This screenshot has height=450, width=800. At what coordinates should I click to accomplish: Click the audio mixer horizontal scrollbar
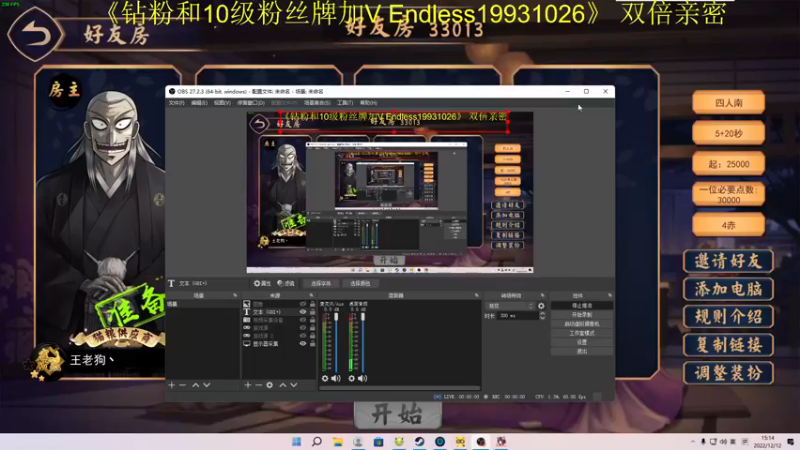(x=399, y=388)
